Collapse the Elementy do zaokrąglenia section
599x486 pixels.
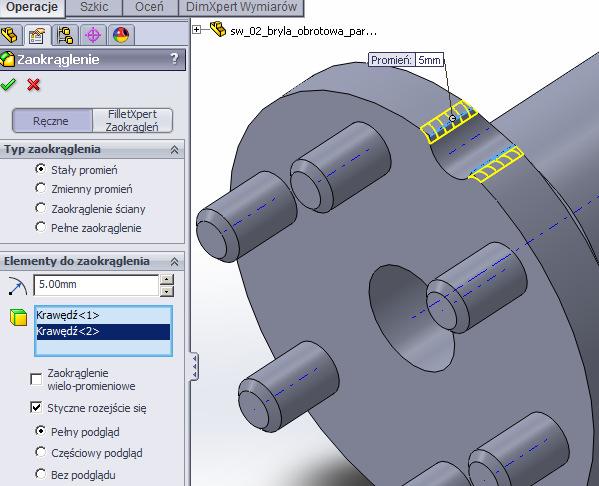pos(175,262)
